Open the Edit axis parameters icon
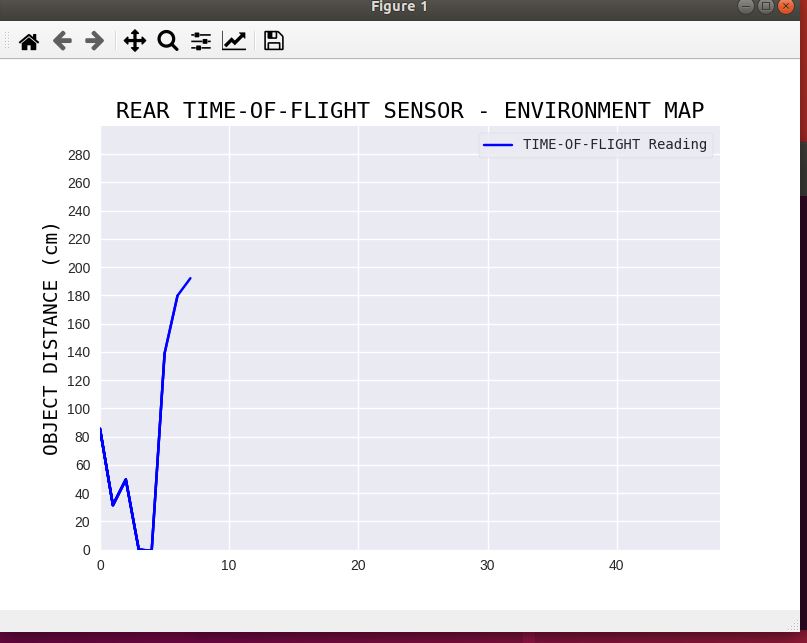 pos(234,41)
